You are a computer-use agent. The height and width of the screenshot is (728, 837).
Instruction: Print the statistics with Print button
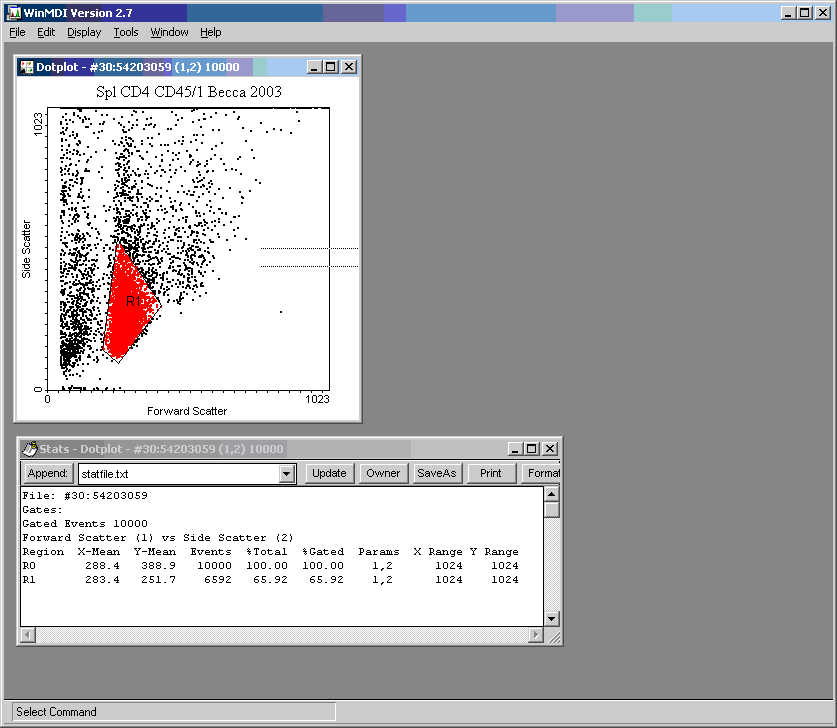point(491,473)
